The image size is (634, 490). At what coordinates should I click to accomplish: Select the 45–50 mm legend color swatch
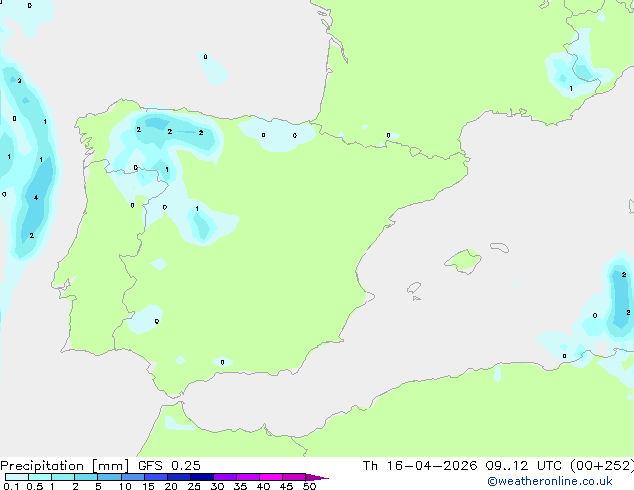pyautogui.click(x=294, y=477)
